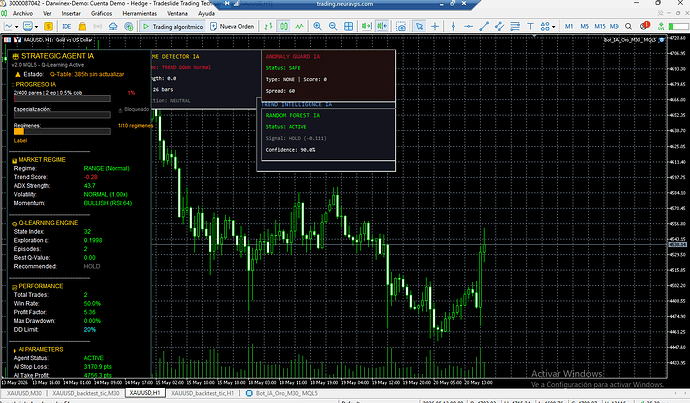Switch to XAUUSD_backtest_tic,M30 tab
Screen dimensions: 690x403
(x=86, y=393)
